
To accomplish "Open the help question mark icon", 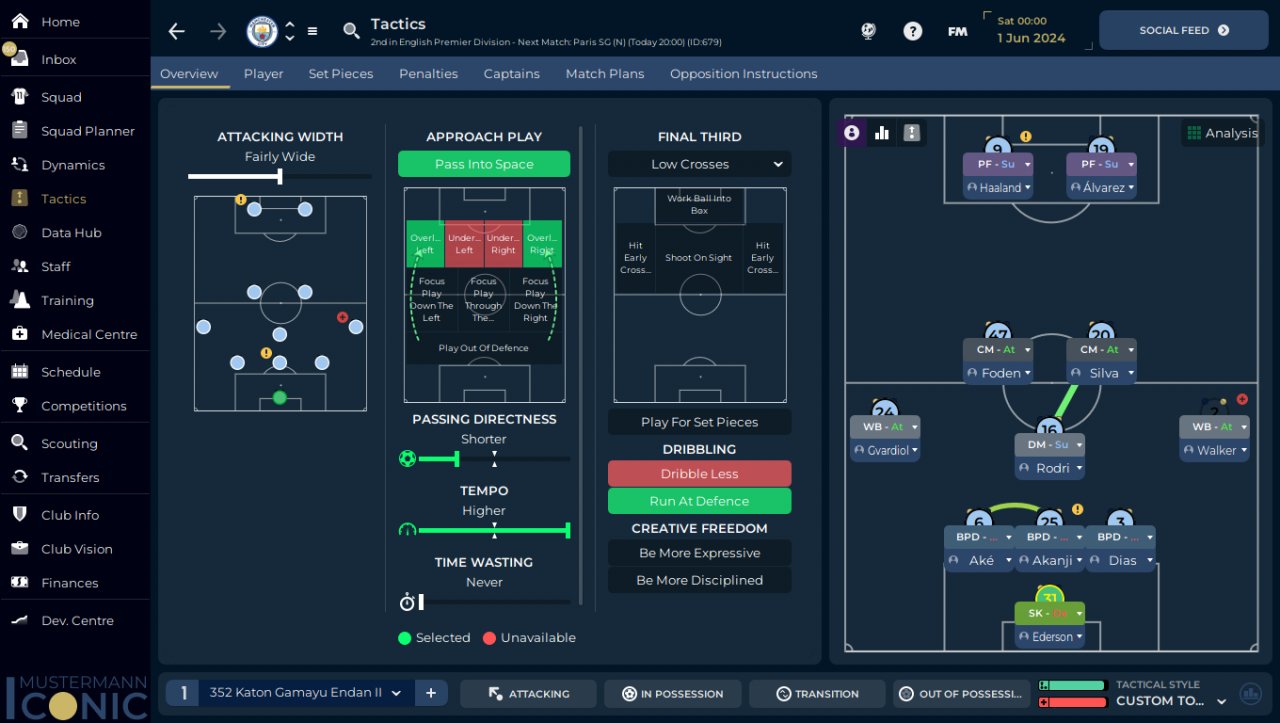I will 912,31.
